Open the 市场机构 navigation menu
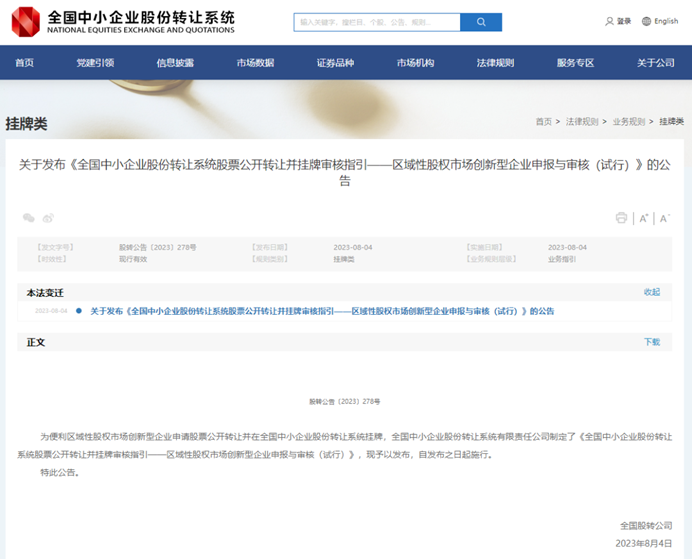The width and height of the screenshot is (692, 559). click(x=415, y=63)
